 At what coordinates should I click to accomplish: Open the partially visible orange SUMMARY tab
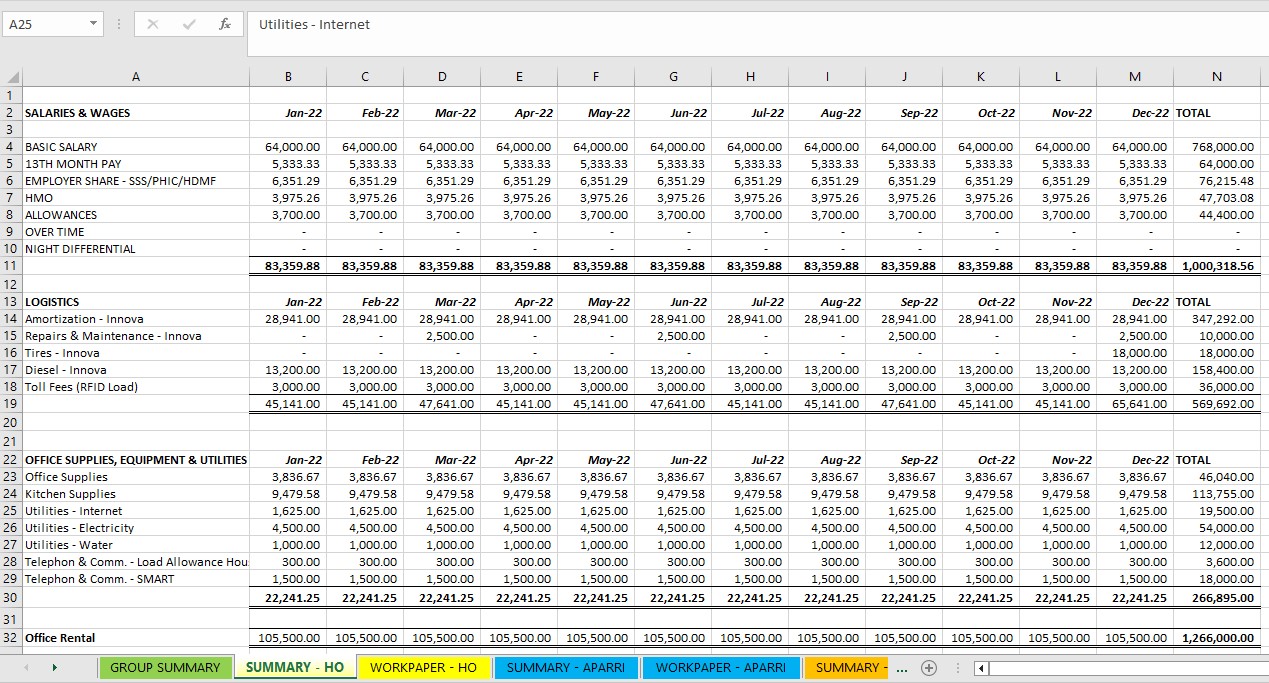point(846,668)
